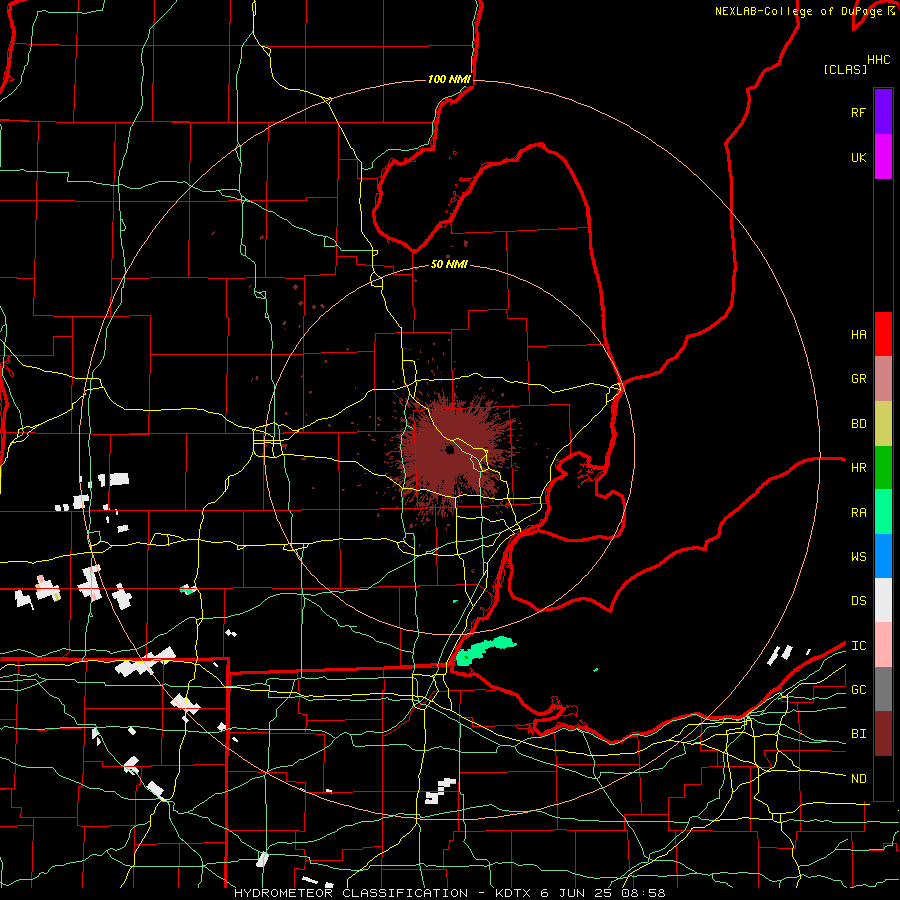Click the BI legend label text
This screenshot has height=900, width=900.
click(858, 734)
